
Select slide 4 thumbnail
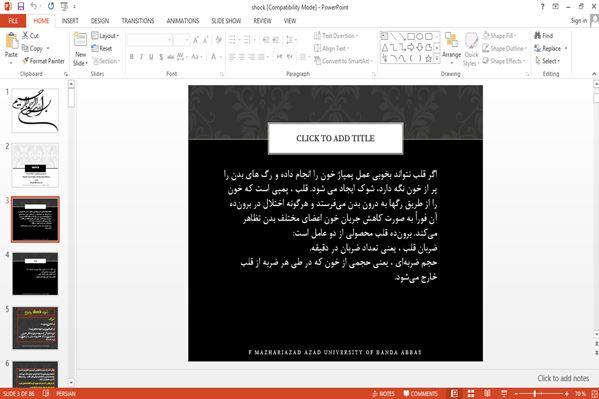point(35,274)
